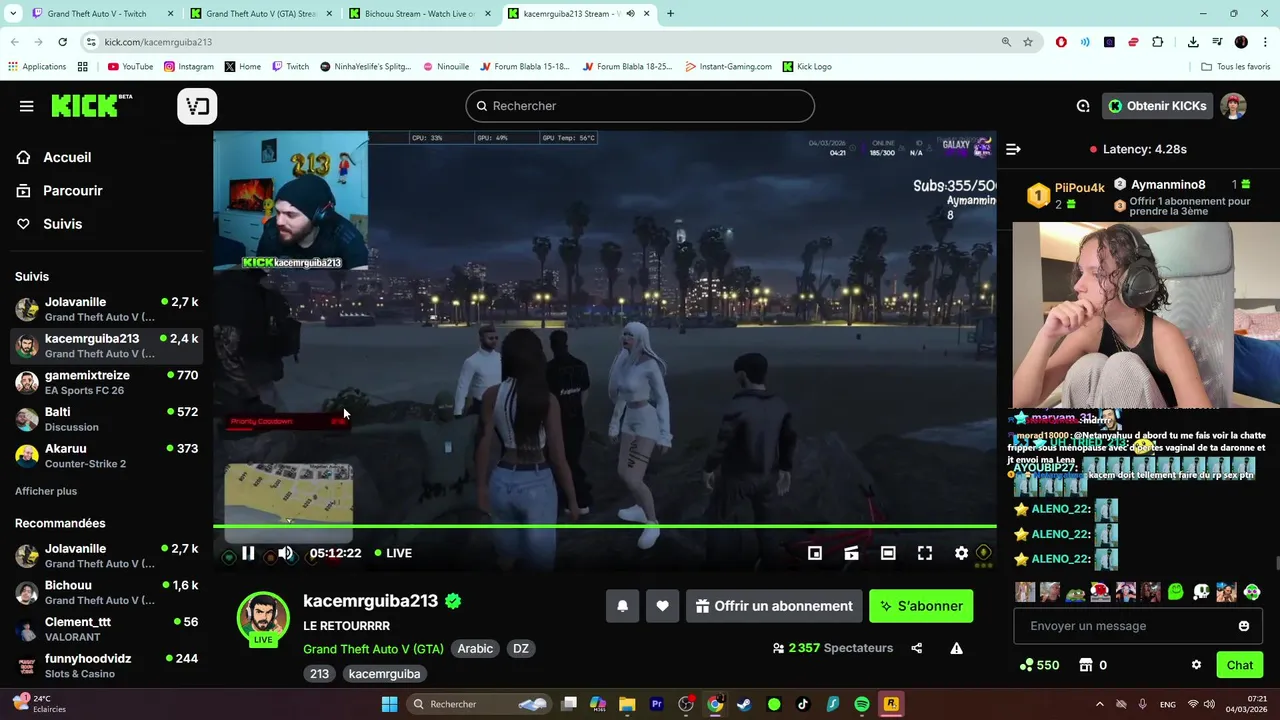The image size is (1280, 720).
Task: Open chat settings gear
Action: coord(1196,665)
